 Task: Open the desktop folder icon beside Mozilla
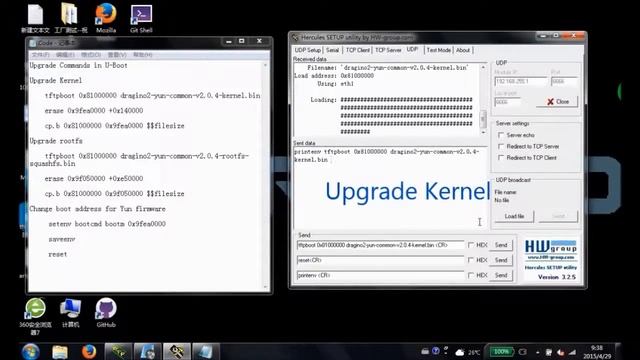coord(71,18)
